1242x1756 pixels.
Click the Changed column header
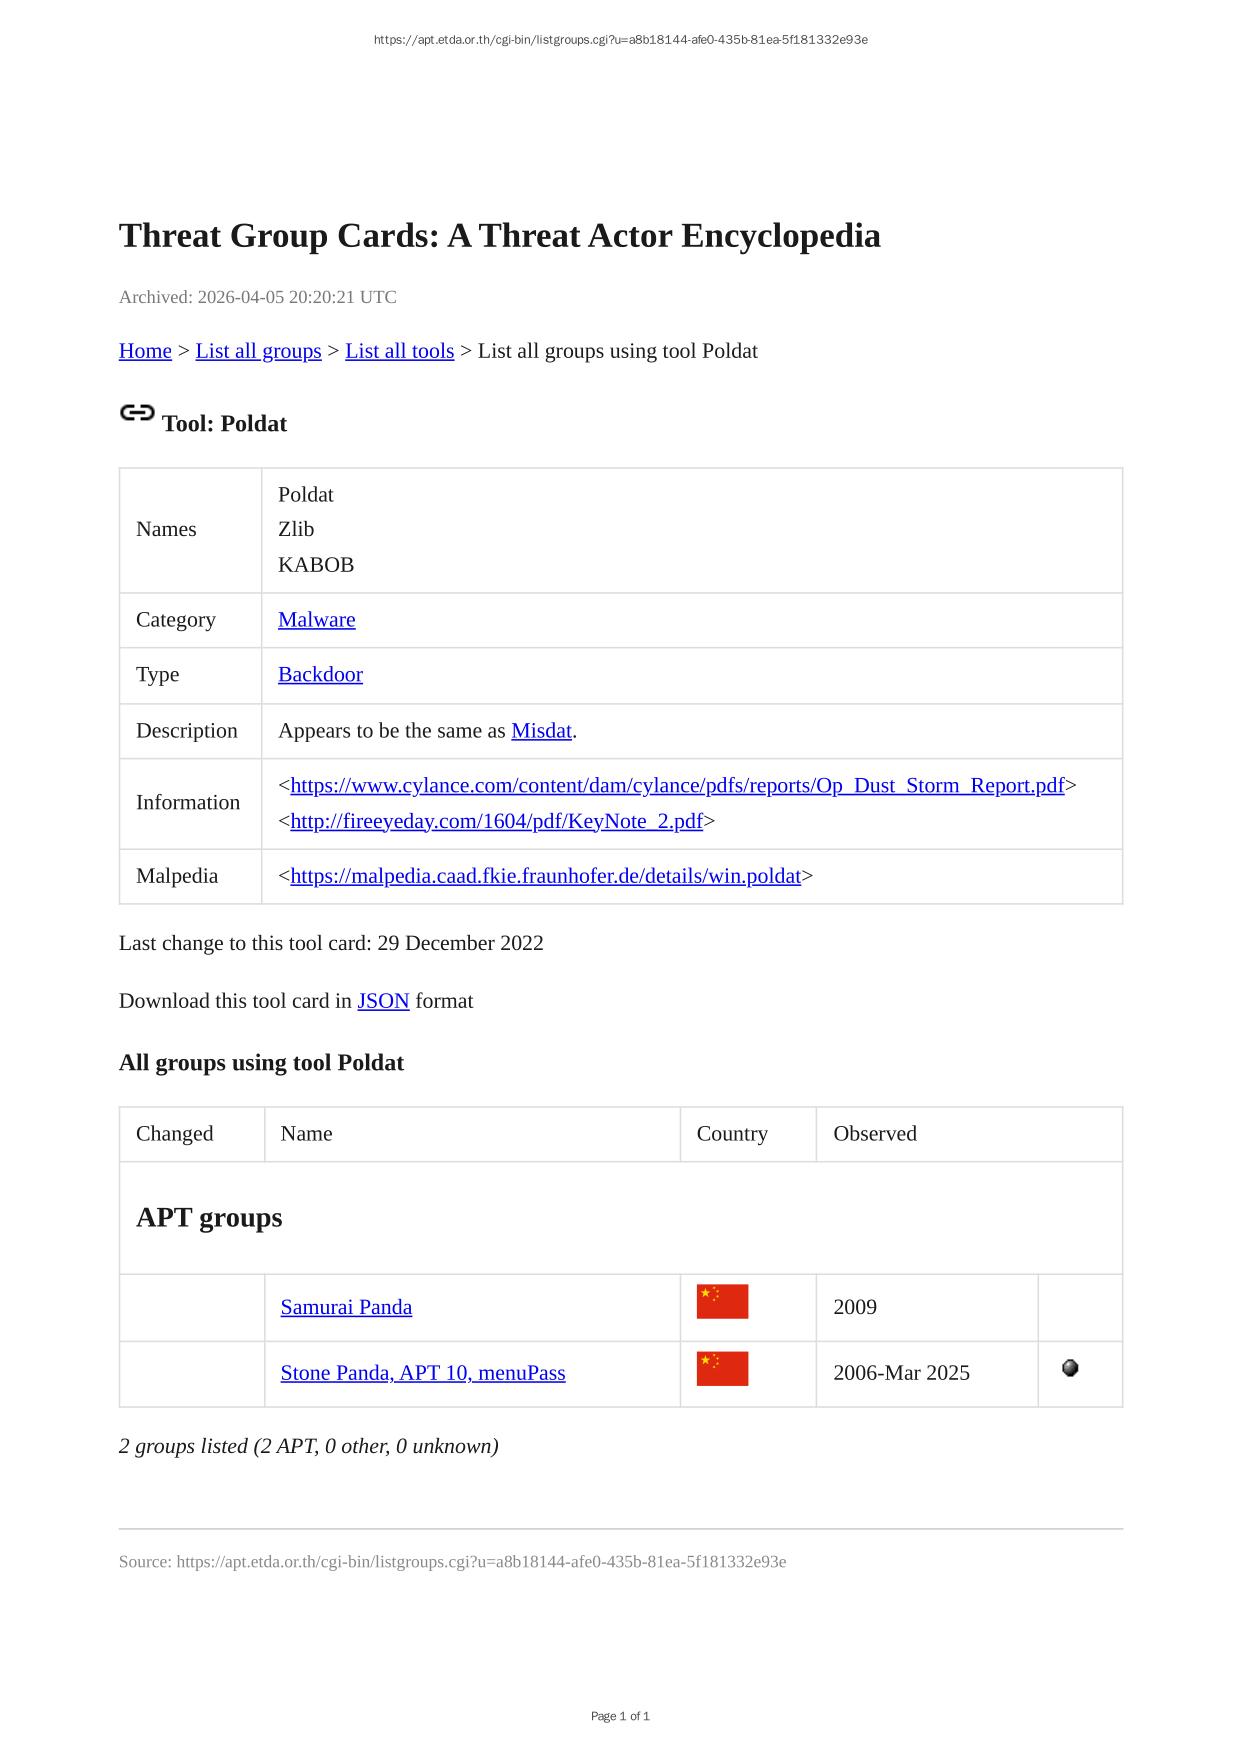175,1134
